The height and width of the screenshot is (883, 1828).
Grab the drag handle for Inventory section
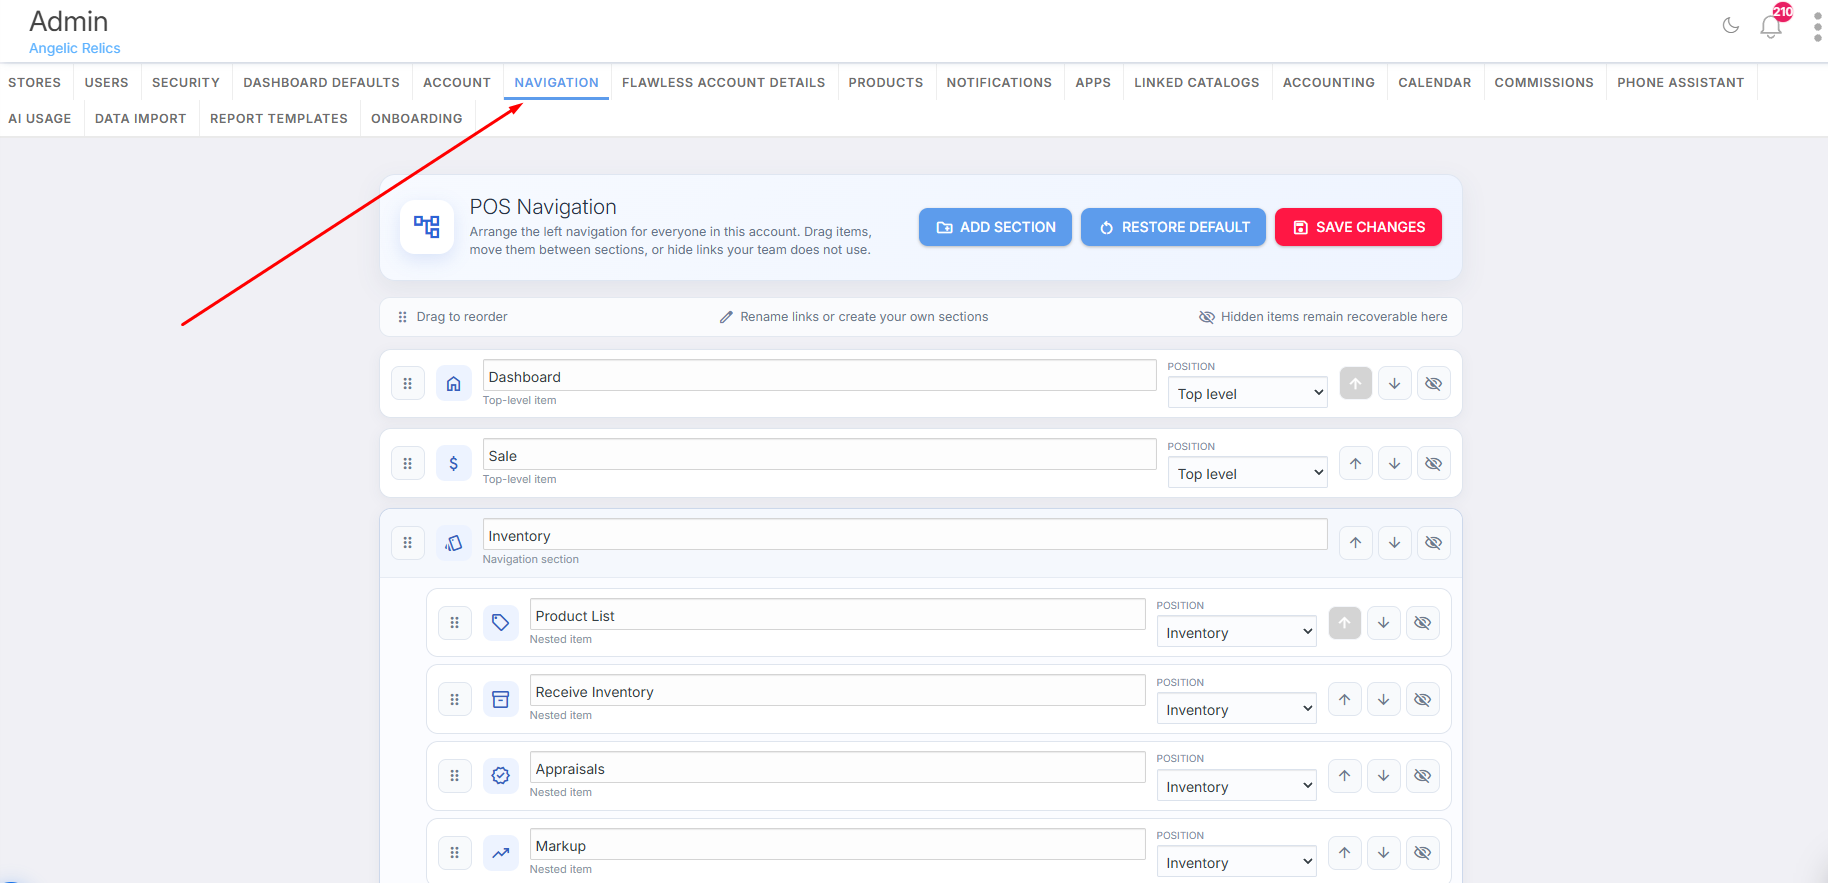pos(408,543)
